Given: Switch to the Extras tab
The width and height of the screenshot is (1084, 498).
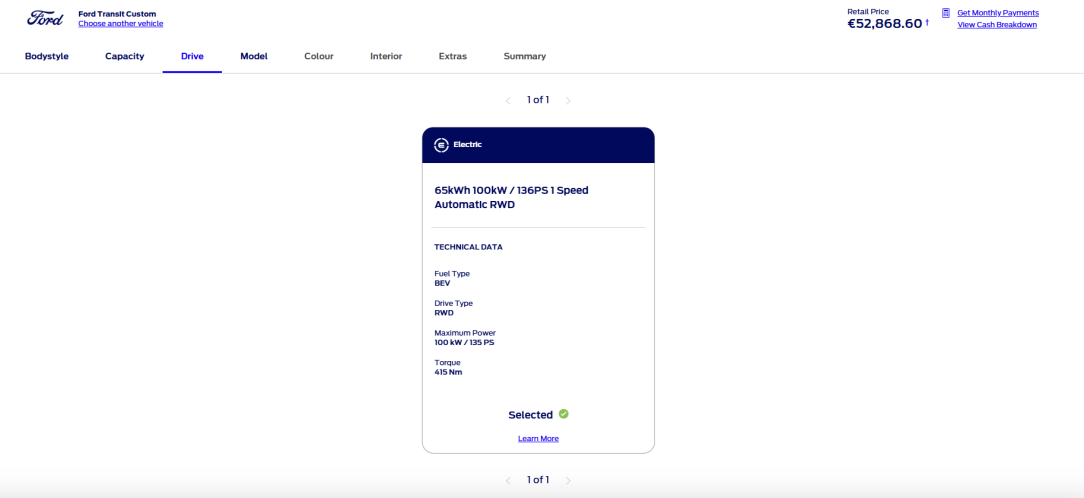Looking at the screenshot, I should tap(453, 56).
